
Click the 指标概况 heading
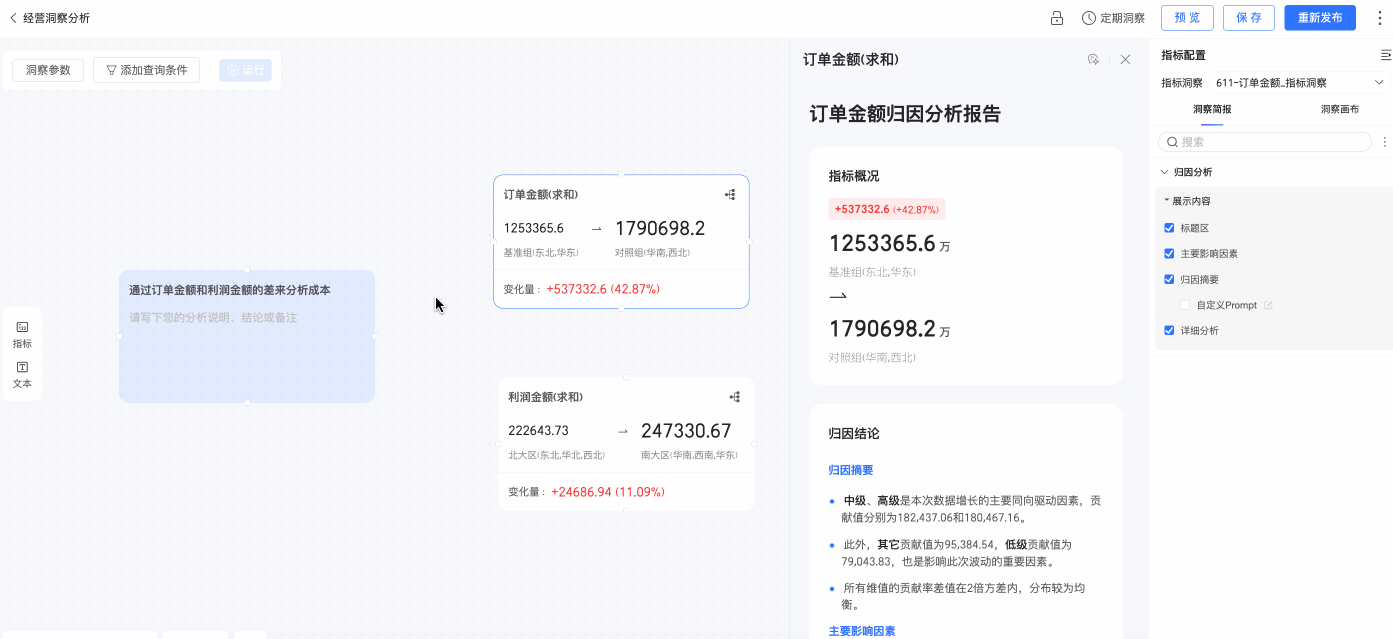854,176
